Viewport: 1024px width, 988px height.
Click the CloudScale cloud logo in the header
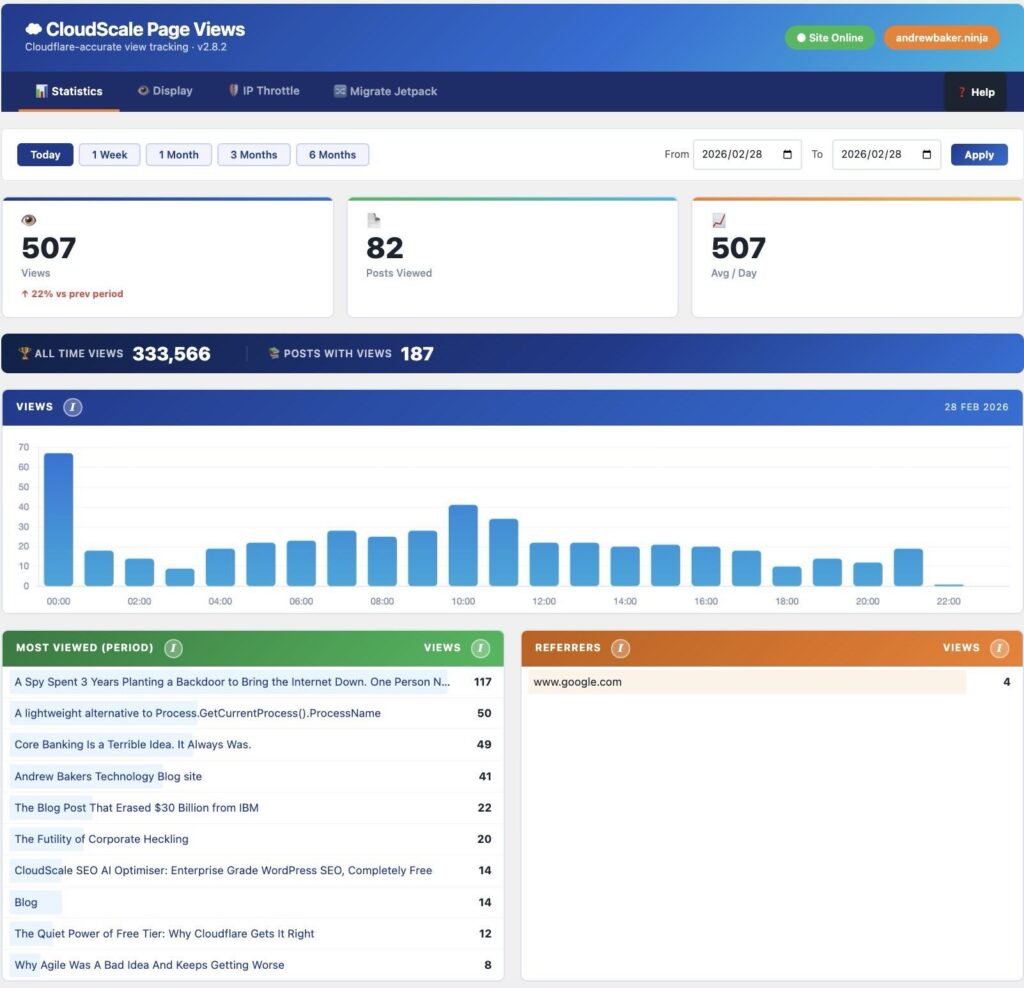[x=32, y=29]
